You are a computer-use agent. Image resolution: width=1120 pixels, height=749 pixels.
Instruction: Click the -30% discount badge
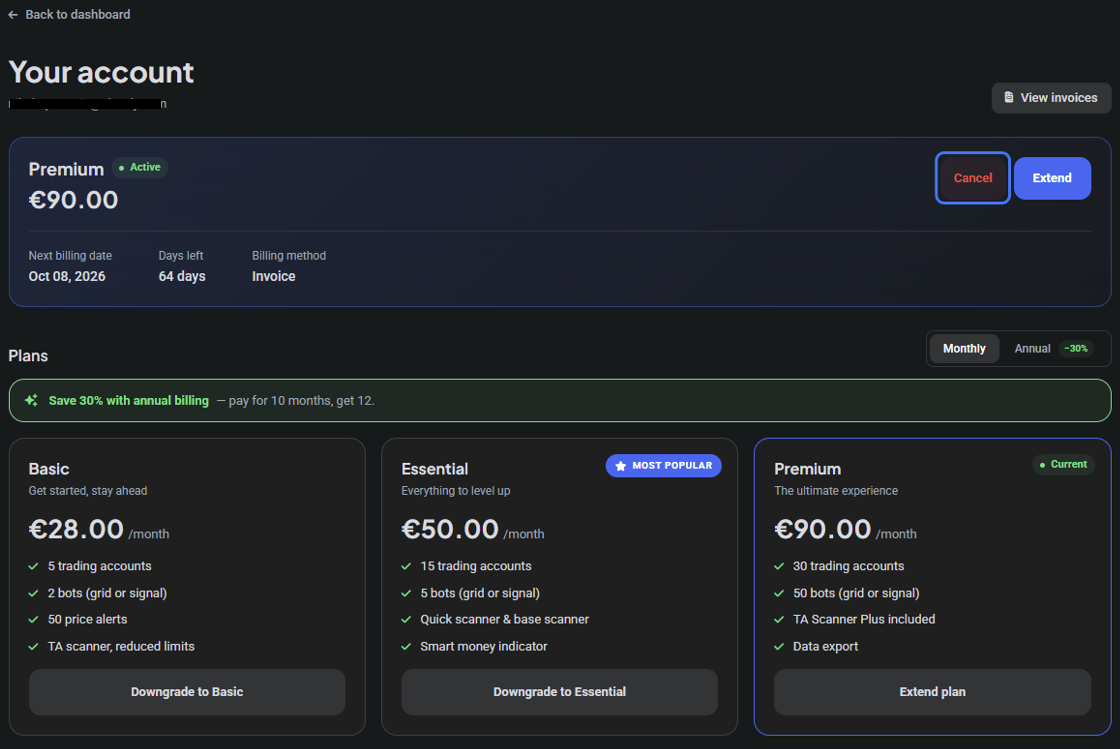coord(1076,348)
